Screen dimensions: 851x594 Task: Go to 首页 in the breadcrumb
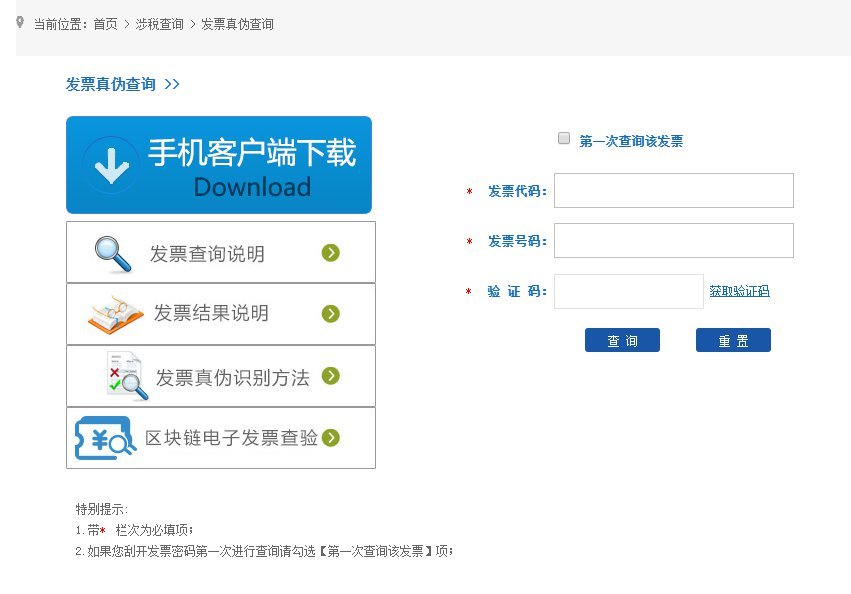[105, 24]
